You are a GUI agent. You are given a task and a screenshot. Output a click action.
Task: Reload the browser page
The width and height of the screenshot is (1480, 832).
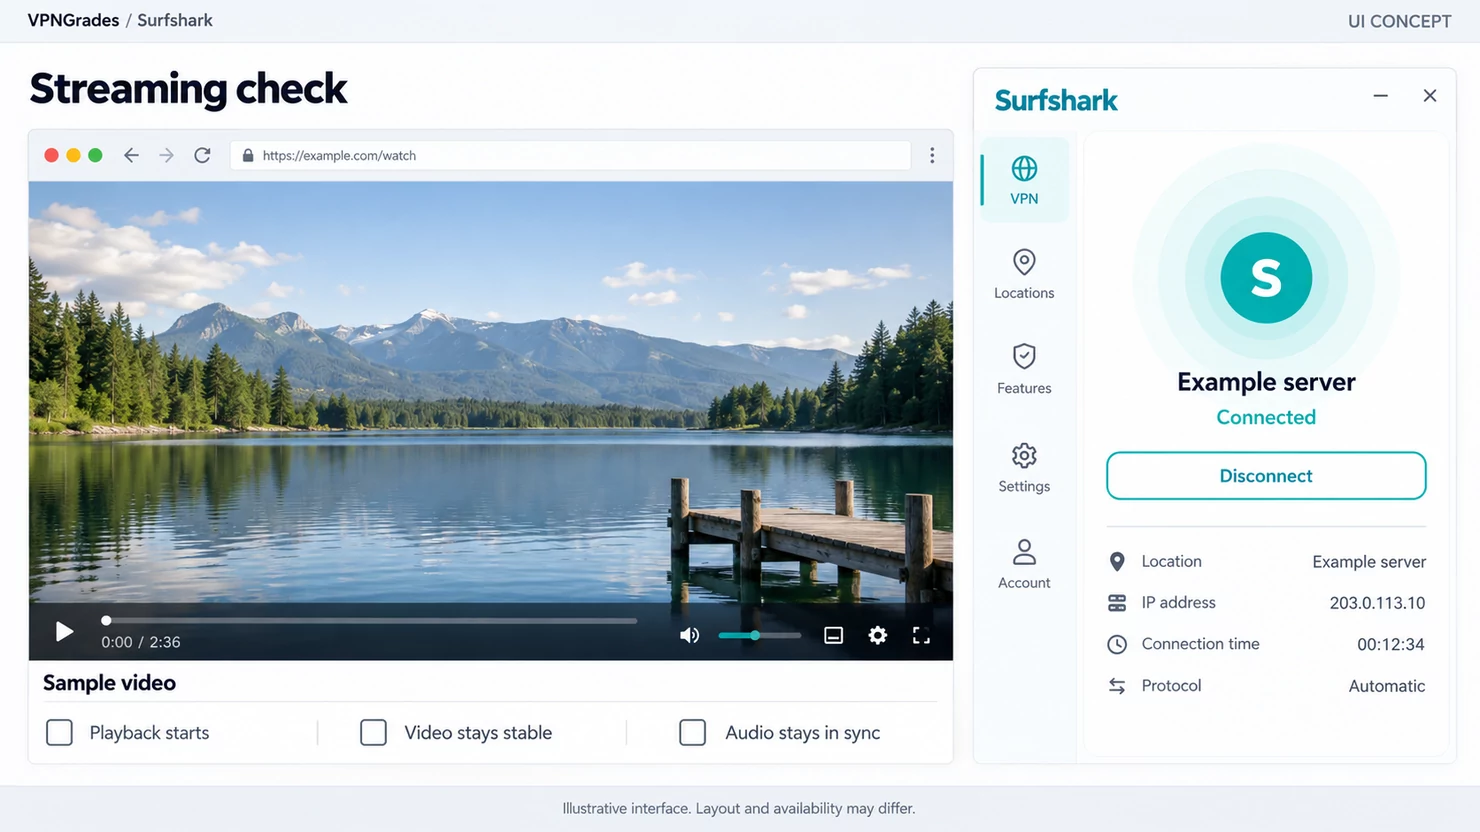click(202, 155)
